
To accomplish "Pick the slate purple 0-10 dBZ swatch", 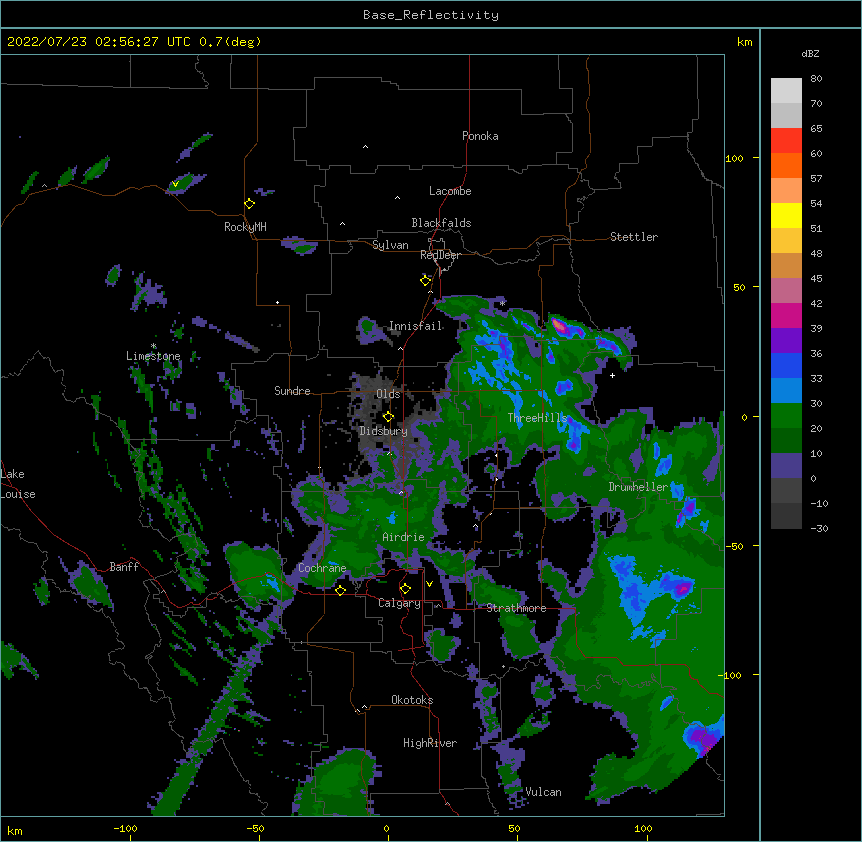I will point(786,466).
